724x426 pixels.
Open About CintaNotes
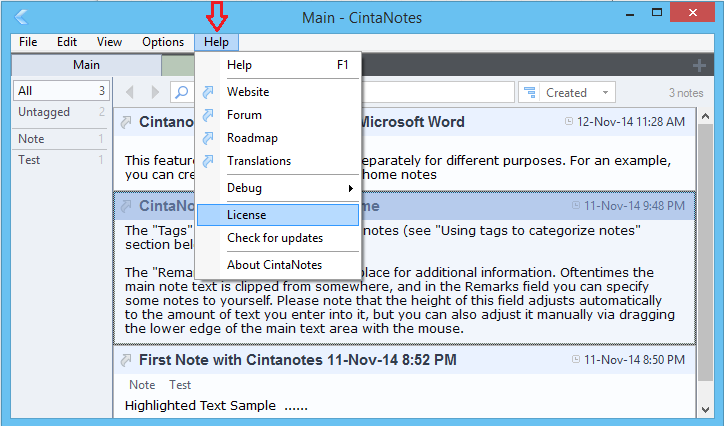pyautogui.click(x=278, y=265)
